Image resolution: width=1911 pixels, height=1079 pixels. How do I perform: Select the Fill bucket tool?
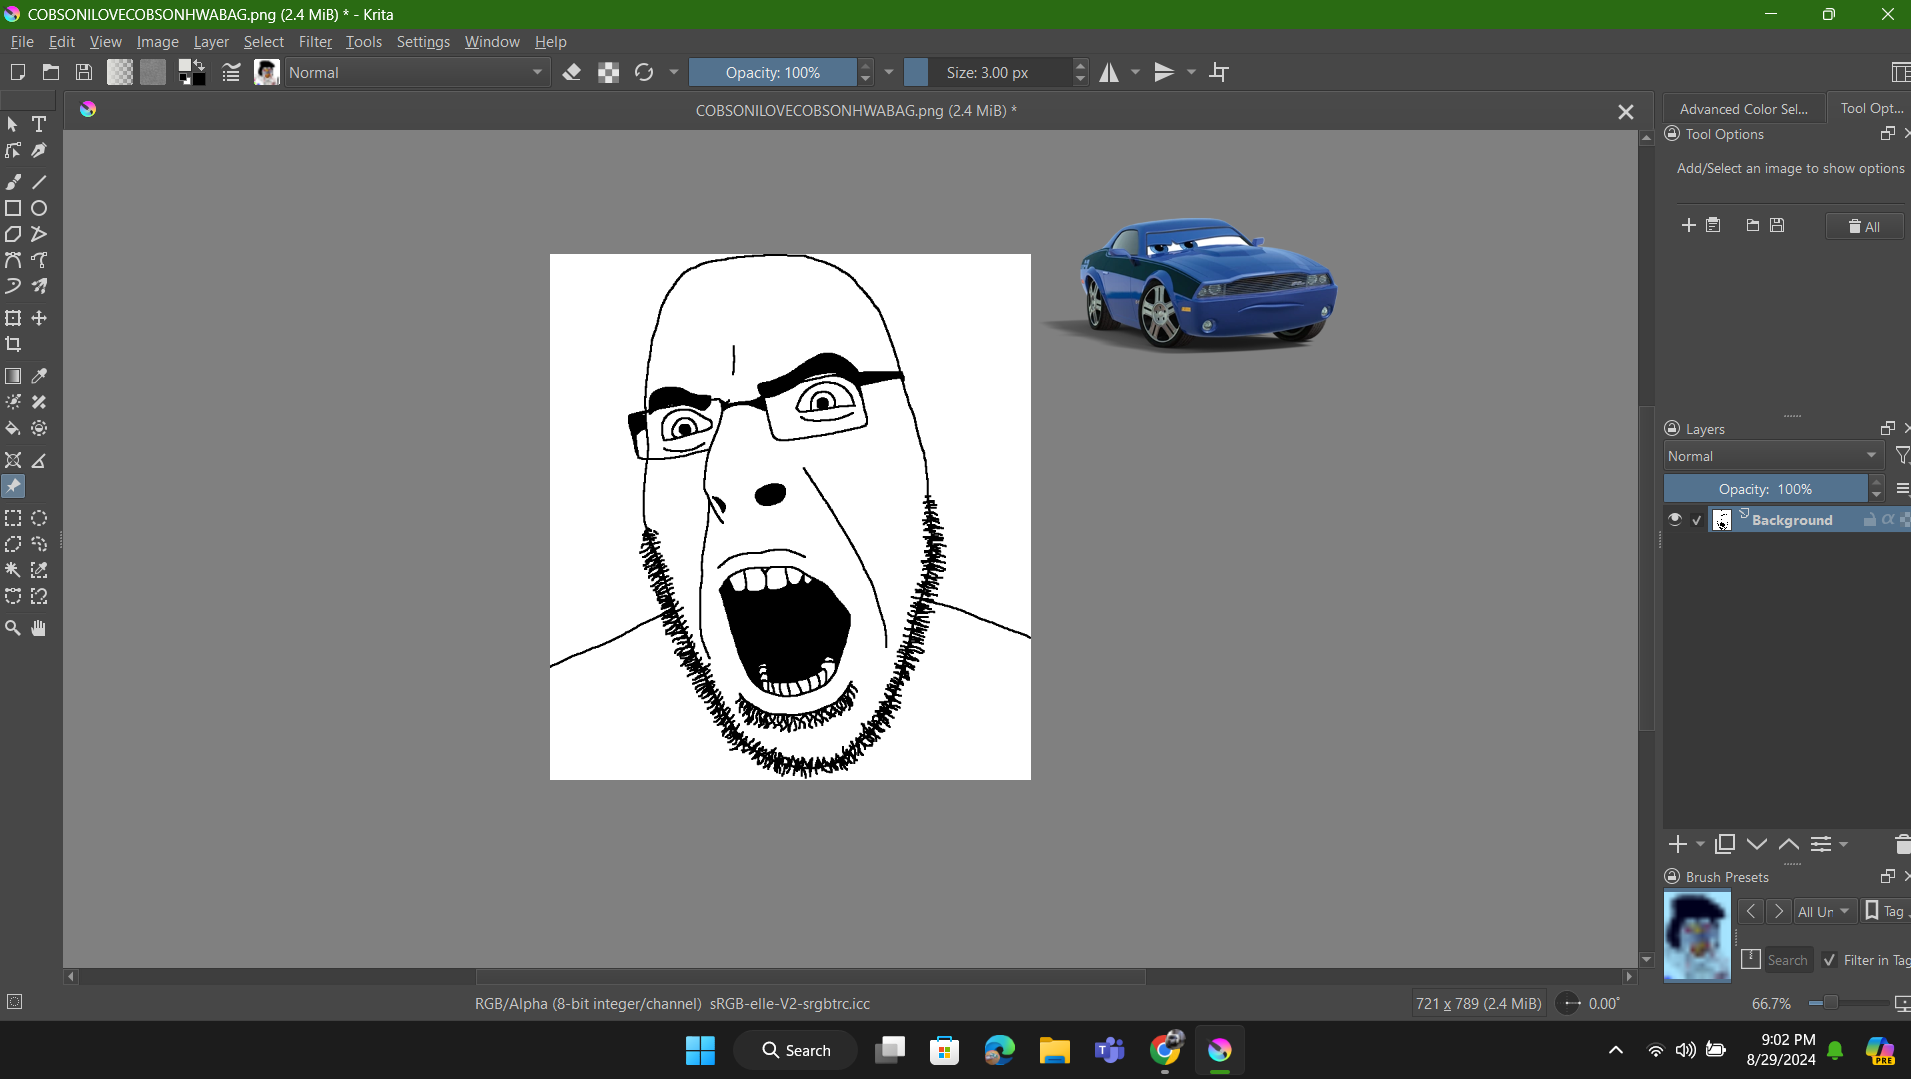coord(13,428)
